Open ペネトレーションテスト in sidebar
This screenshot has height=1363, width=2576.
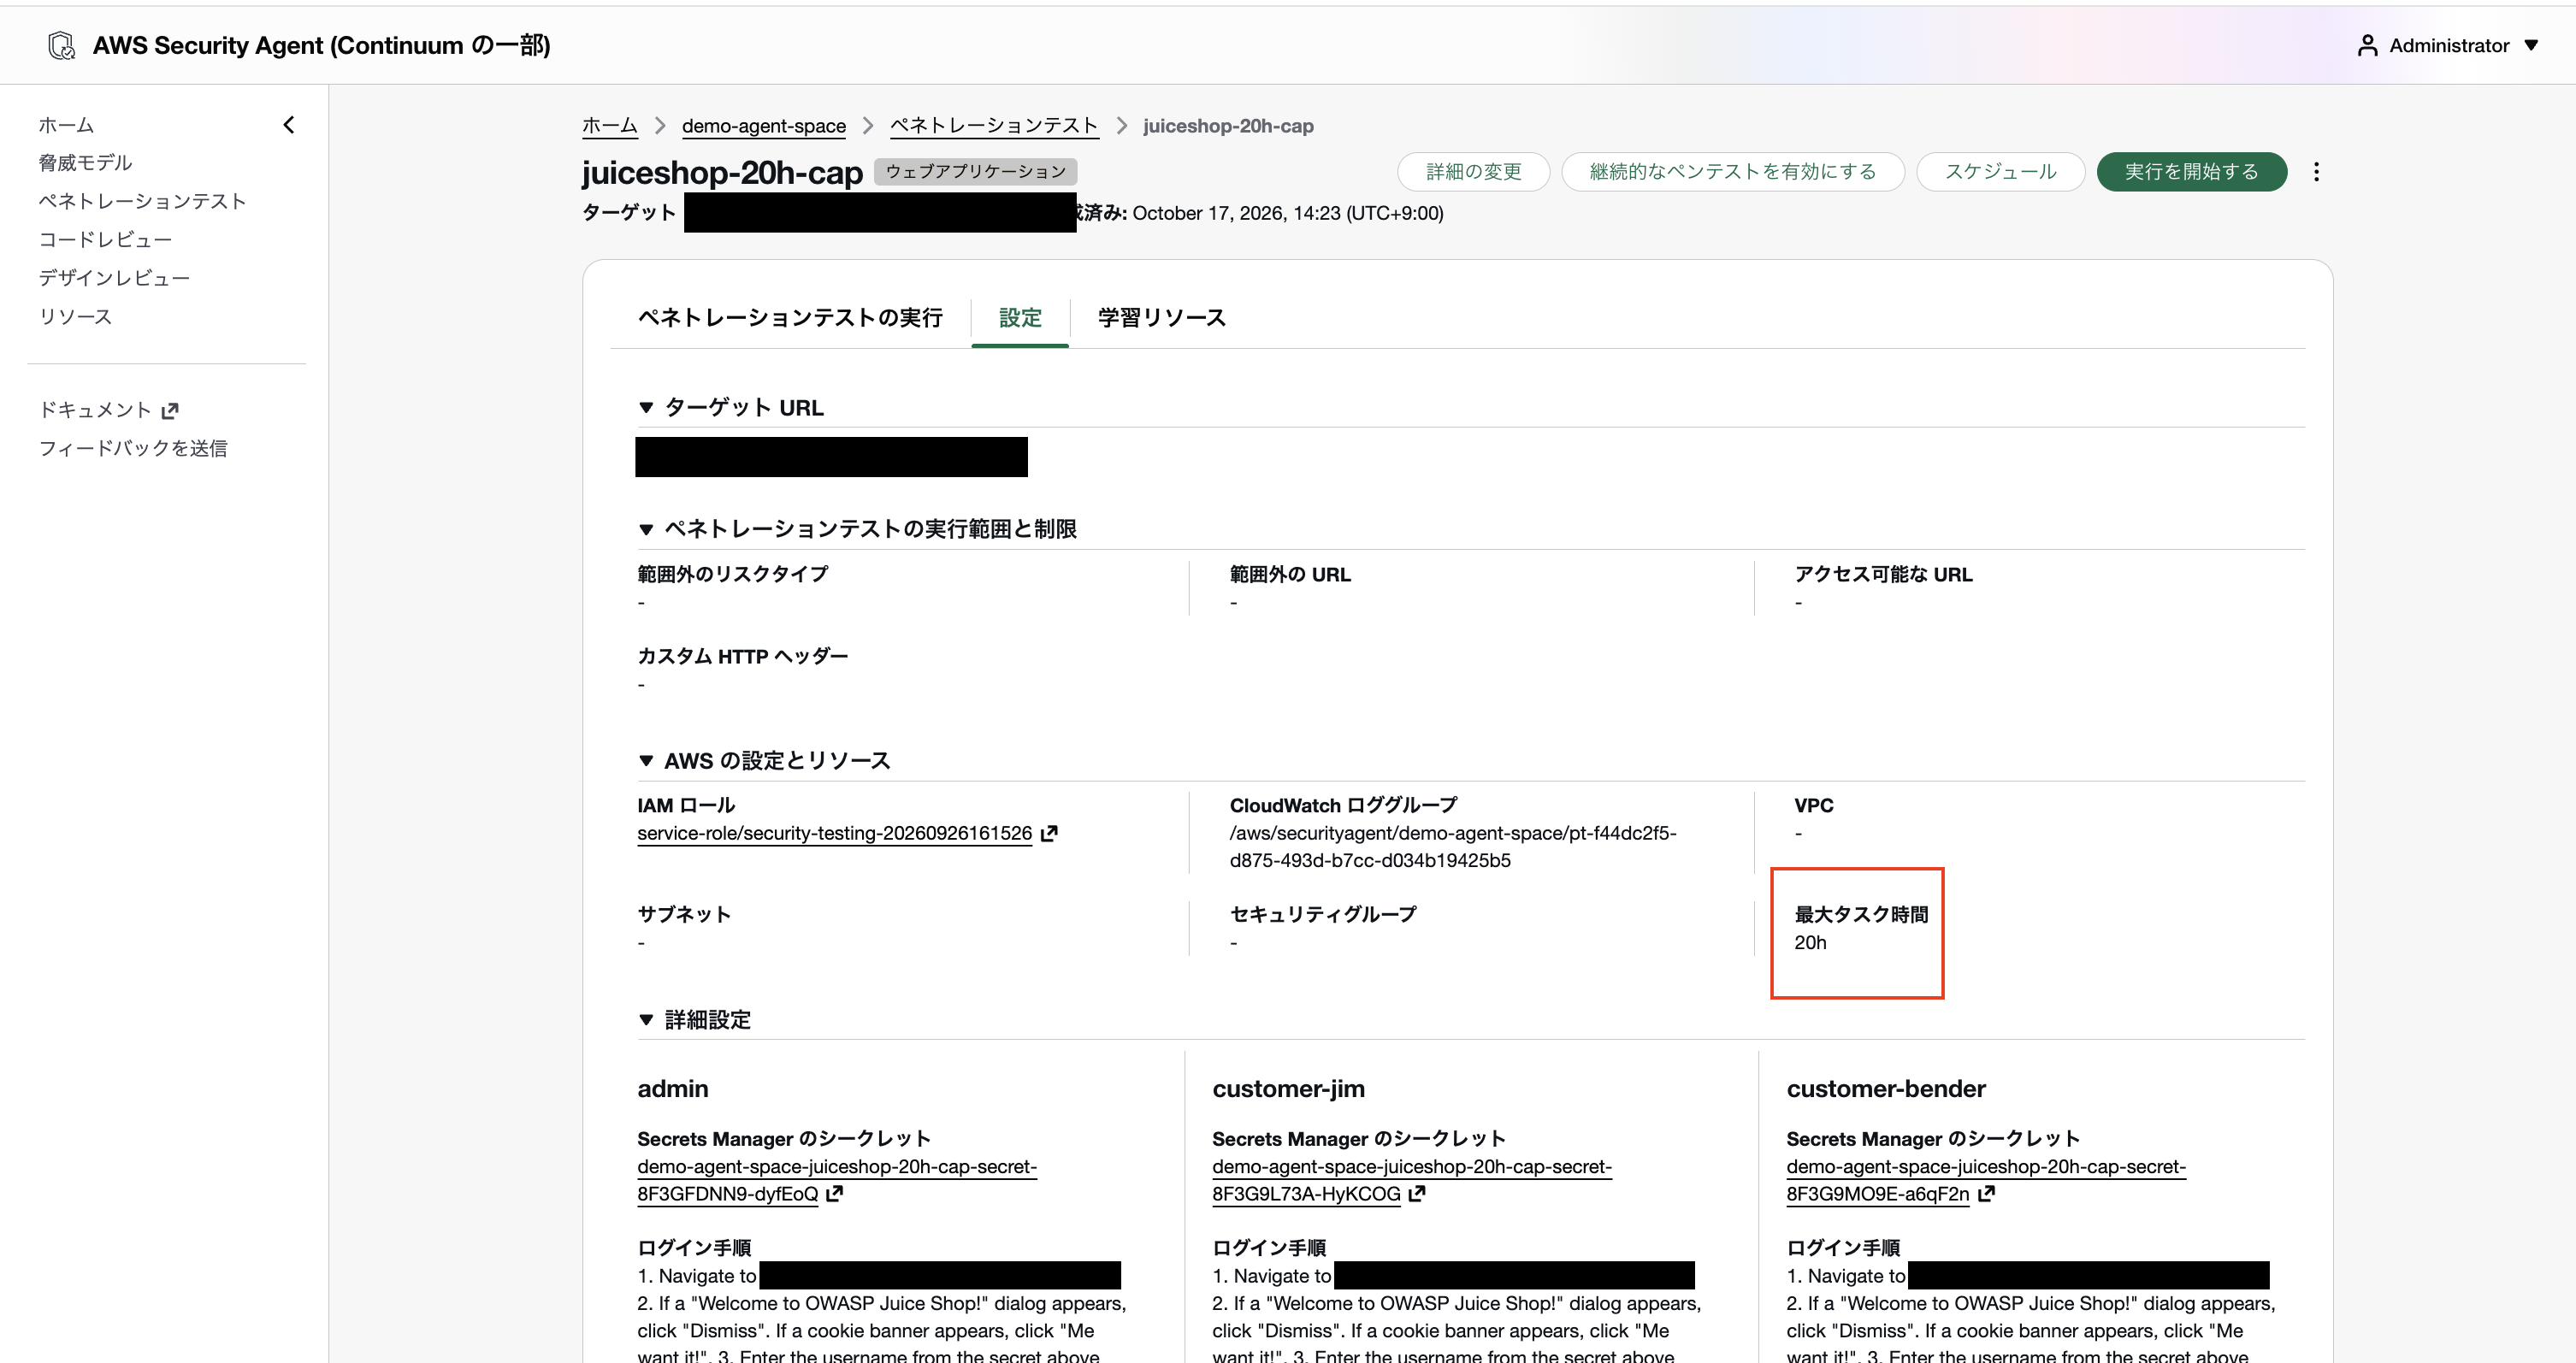[142, 201]
